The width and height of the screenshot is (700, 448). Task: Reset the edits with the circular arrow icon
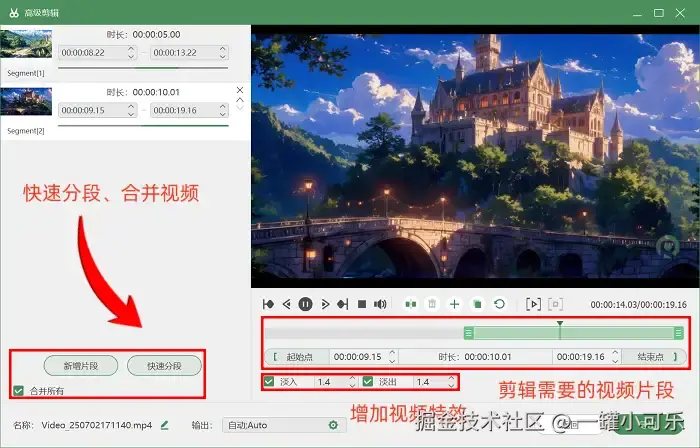click(500, 304)
